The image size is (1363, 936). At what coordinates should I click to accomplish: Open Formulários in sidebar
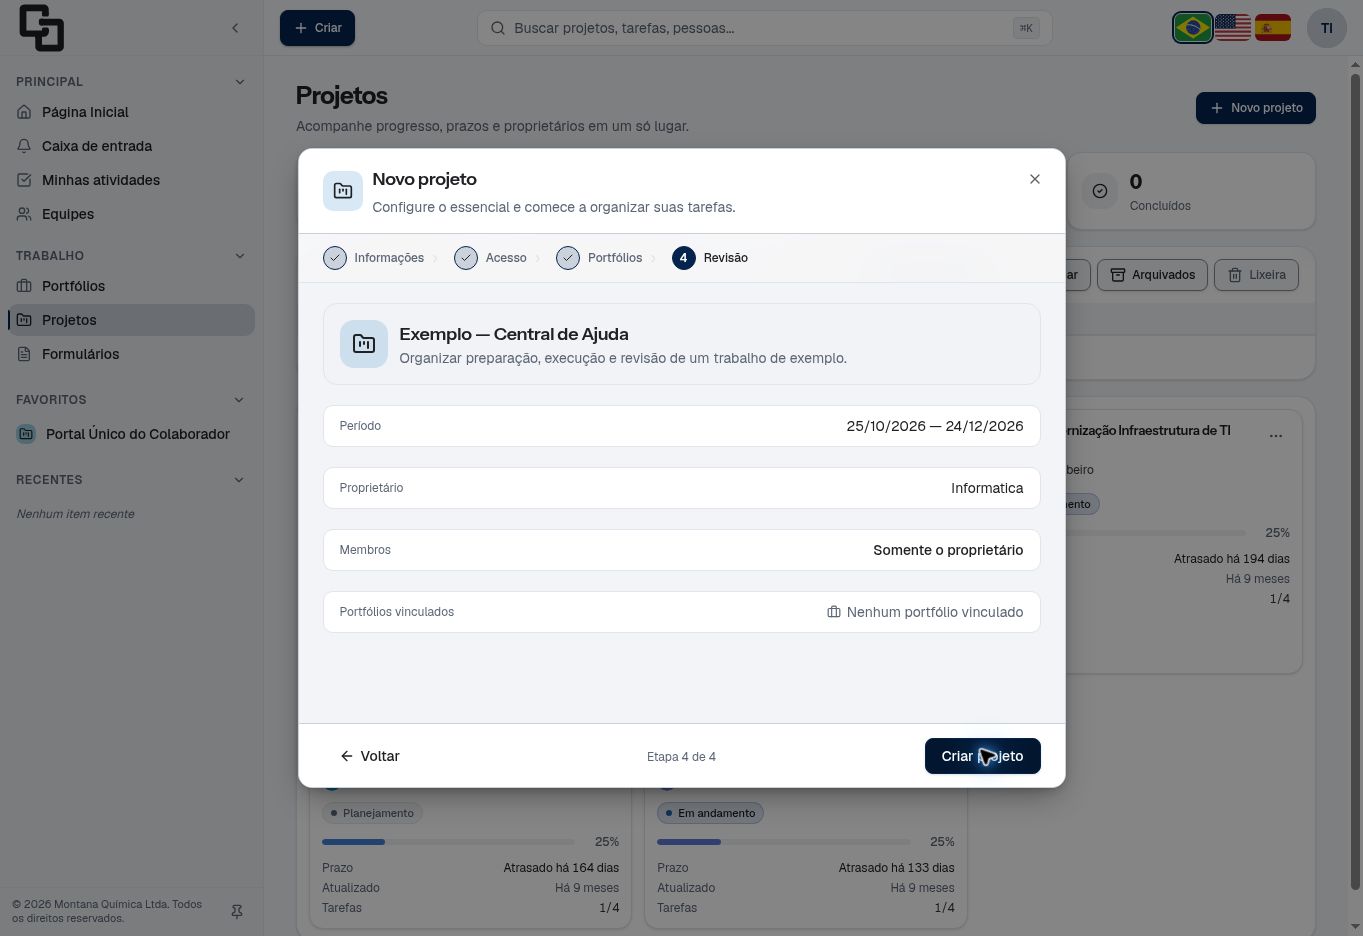131,354
